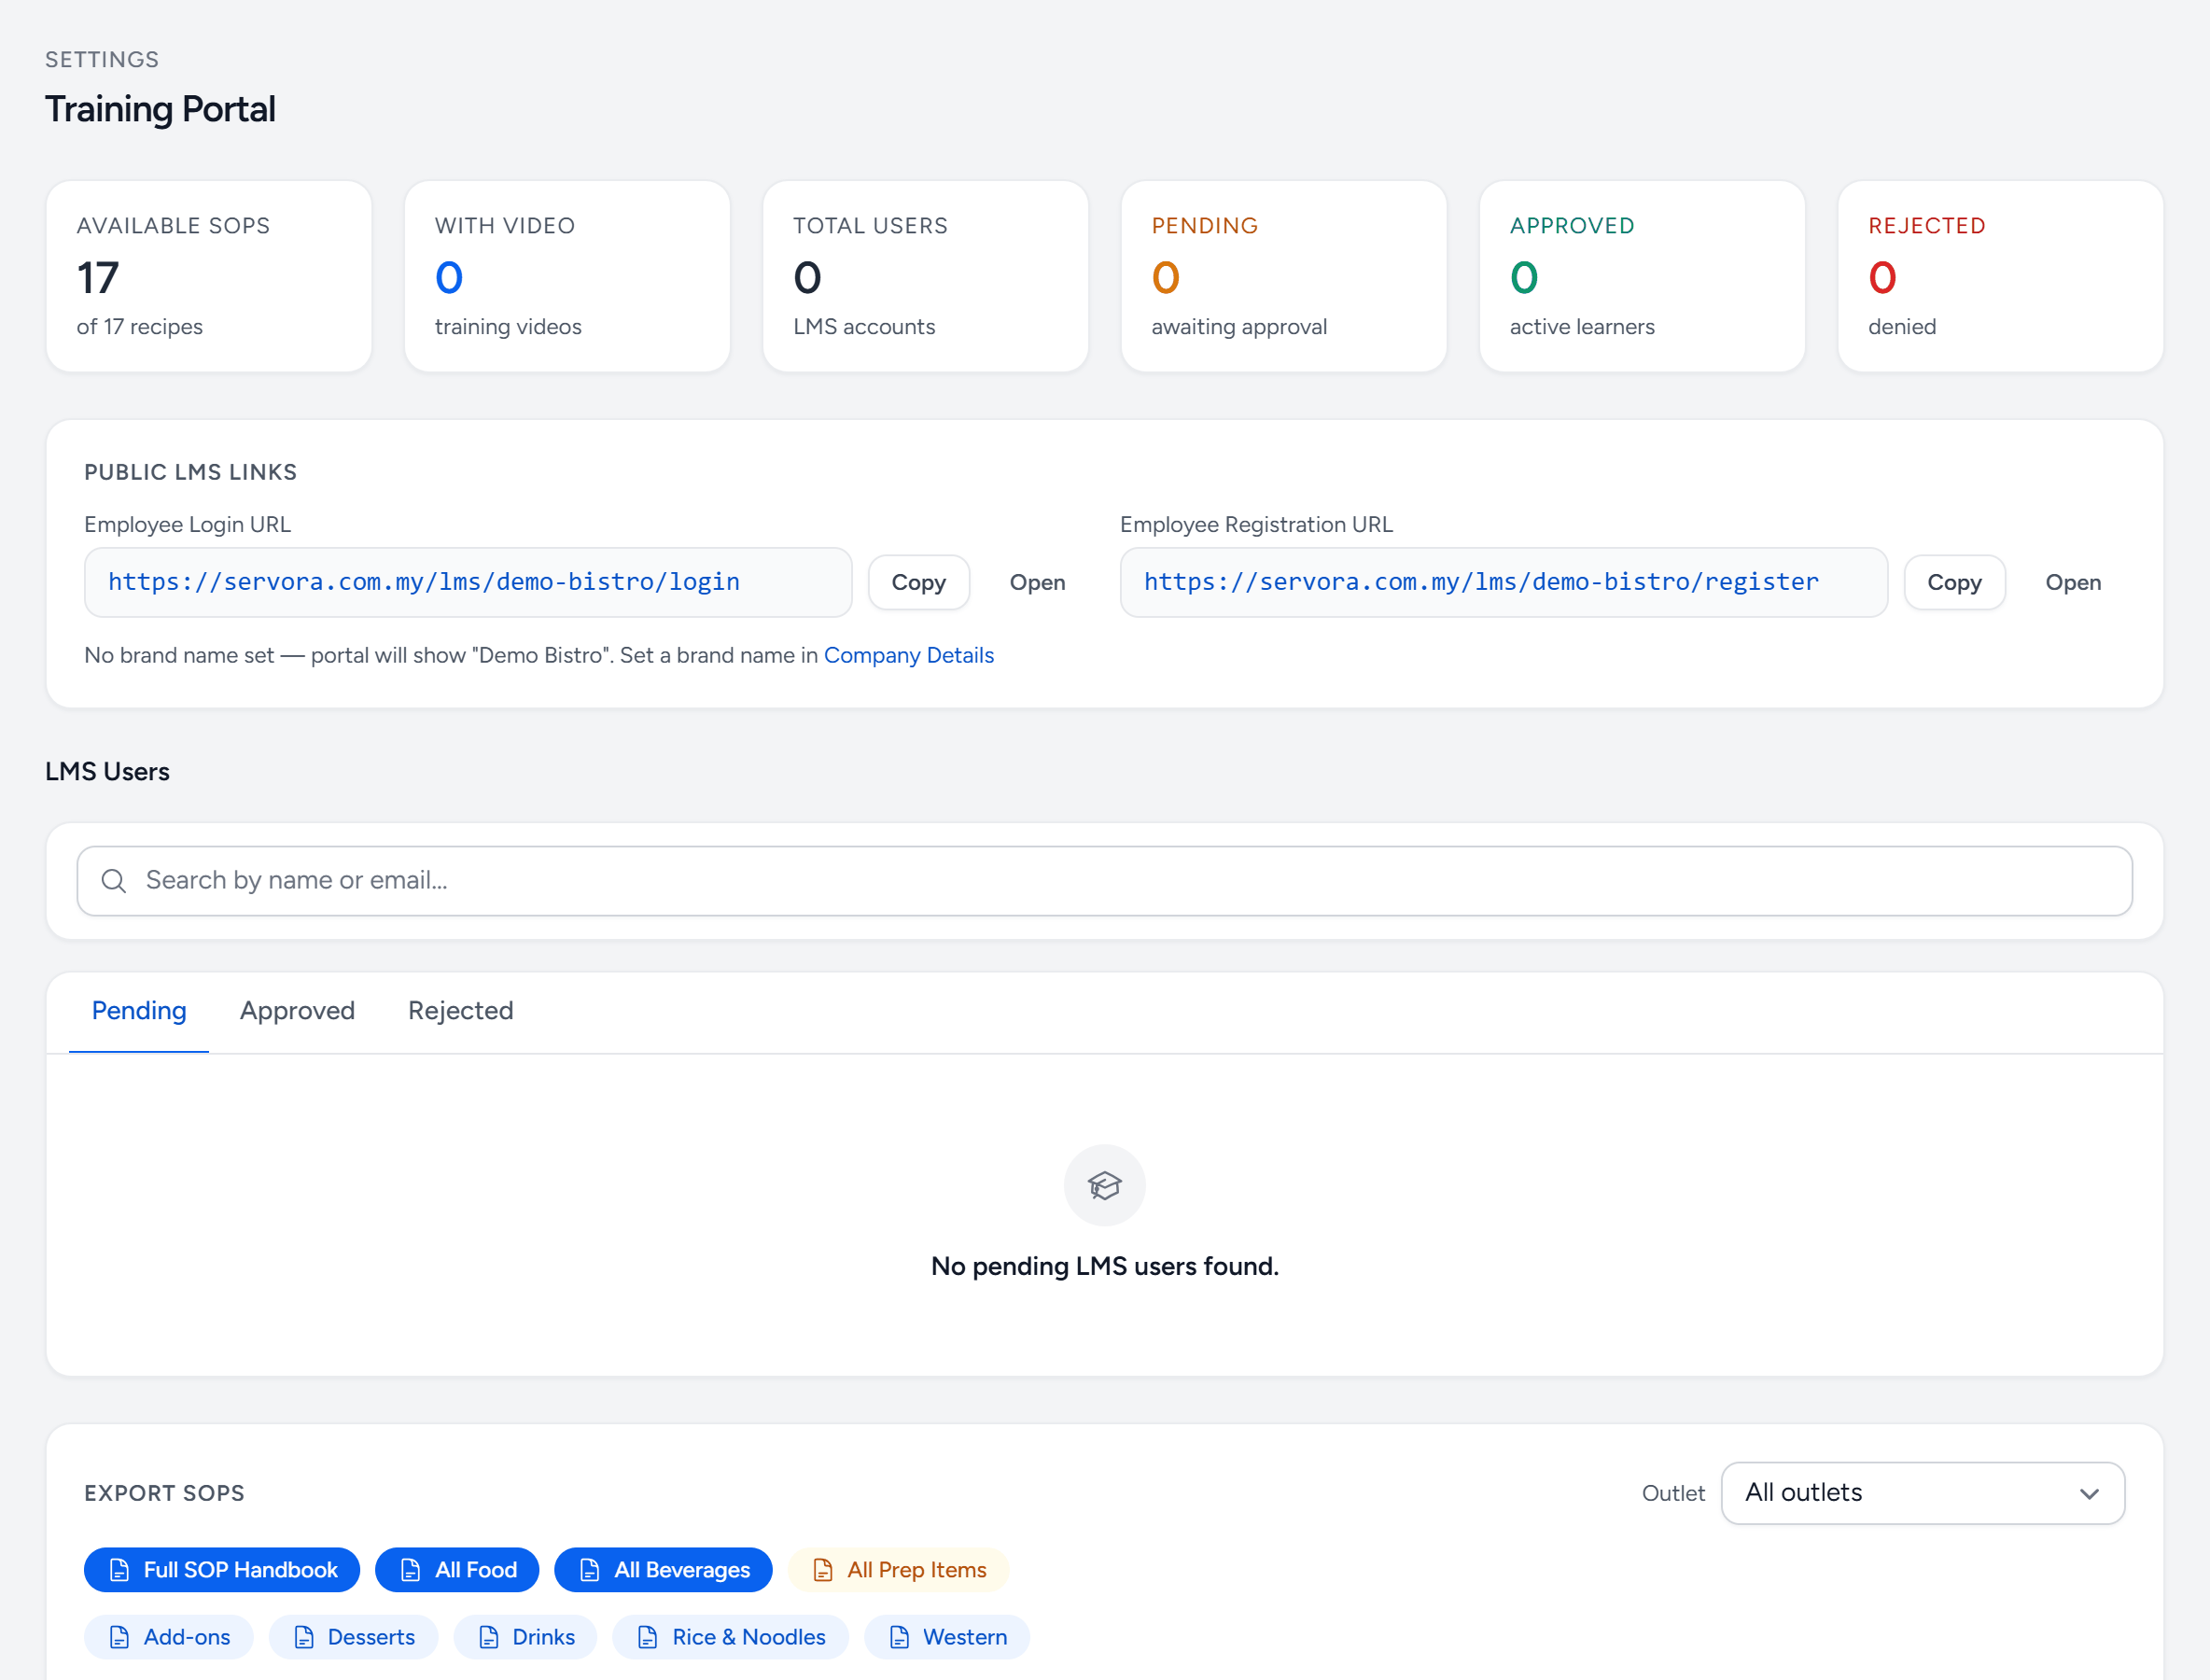Click the register URL text field

click(x=1504, y=582)
